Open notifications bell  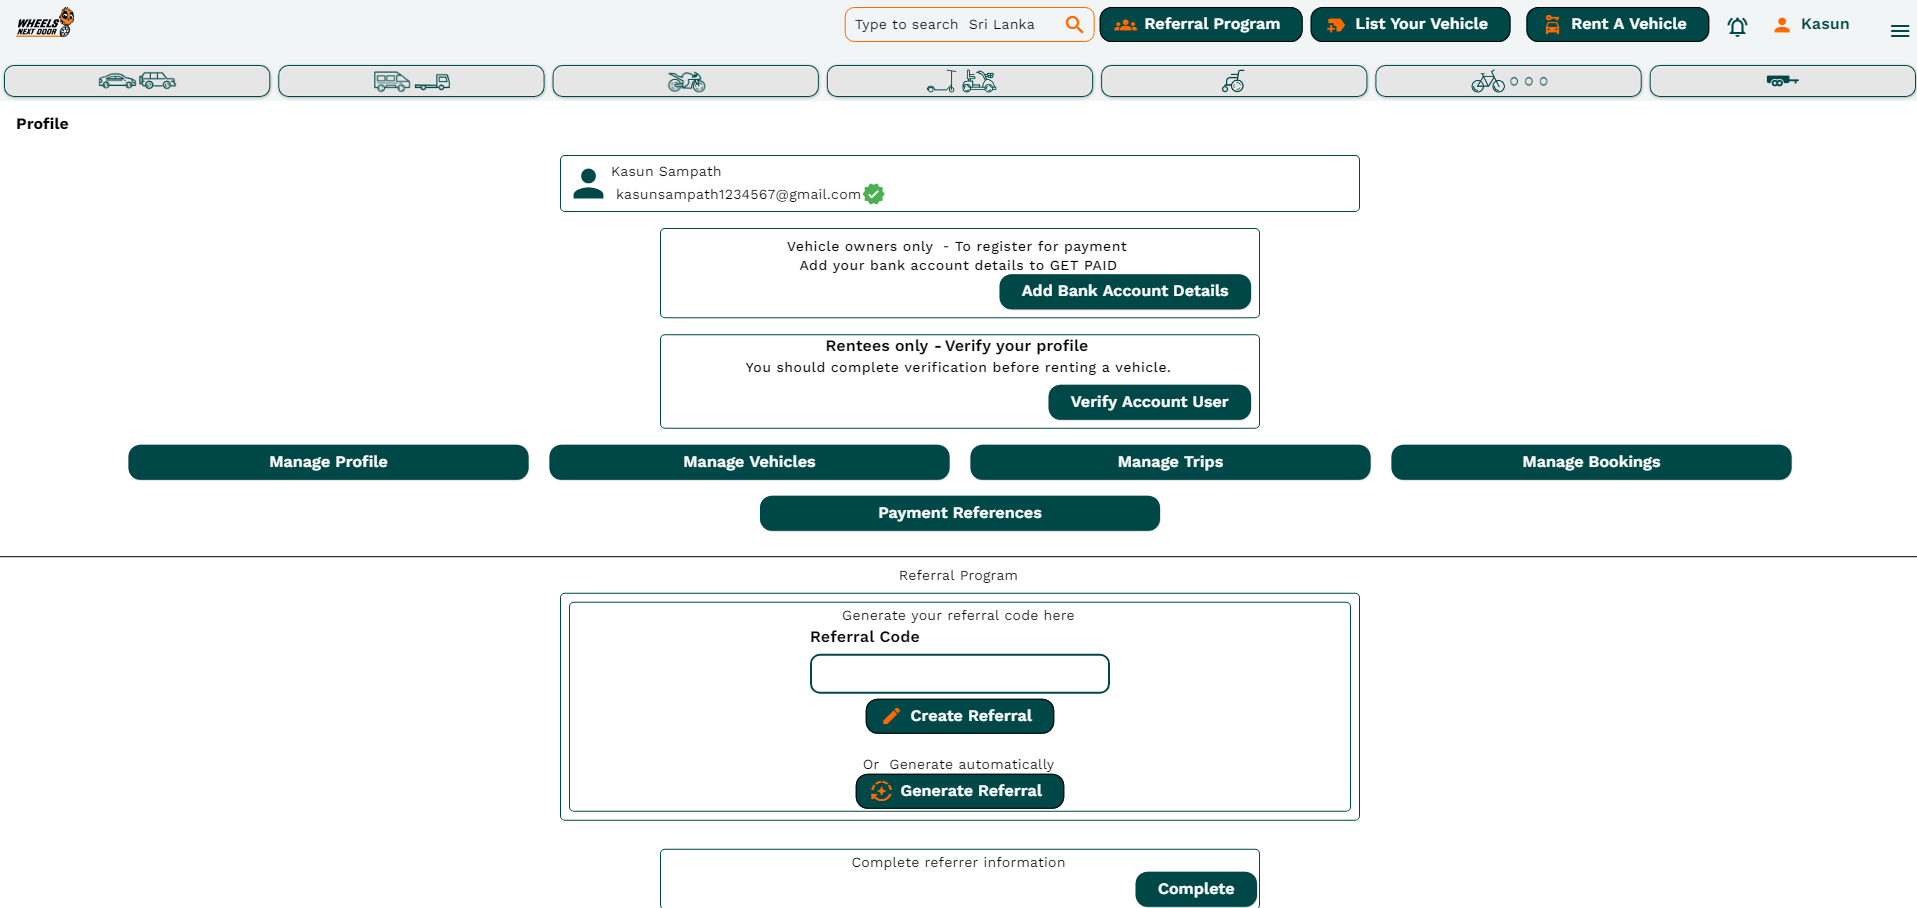point(1737,26)
